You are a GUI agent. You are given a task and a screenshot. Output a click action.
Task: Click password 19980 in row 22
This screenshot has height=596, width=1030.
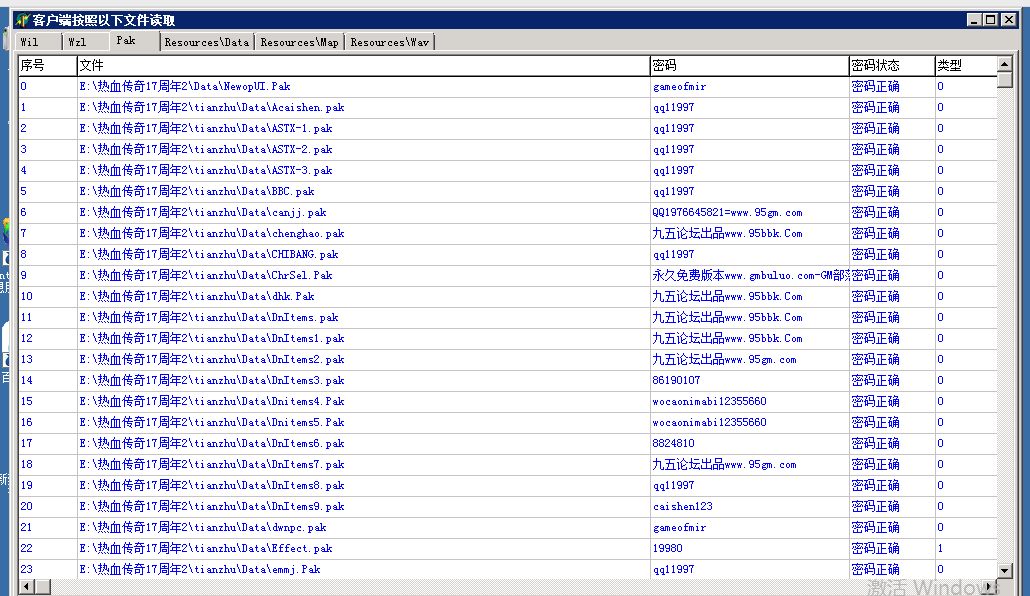(x=667, y=549)
